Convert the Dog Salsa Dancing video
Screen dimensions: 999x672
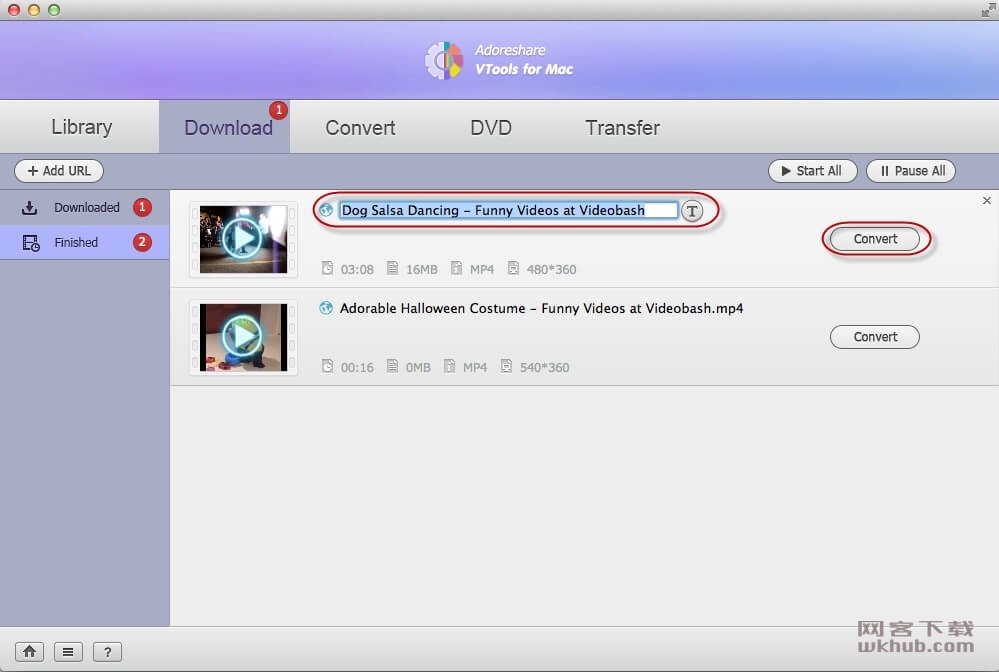point(875,239)
